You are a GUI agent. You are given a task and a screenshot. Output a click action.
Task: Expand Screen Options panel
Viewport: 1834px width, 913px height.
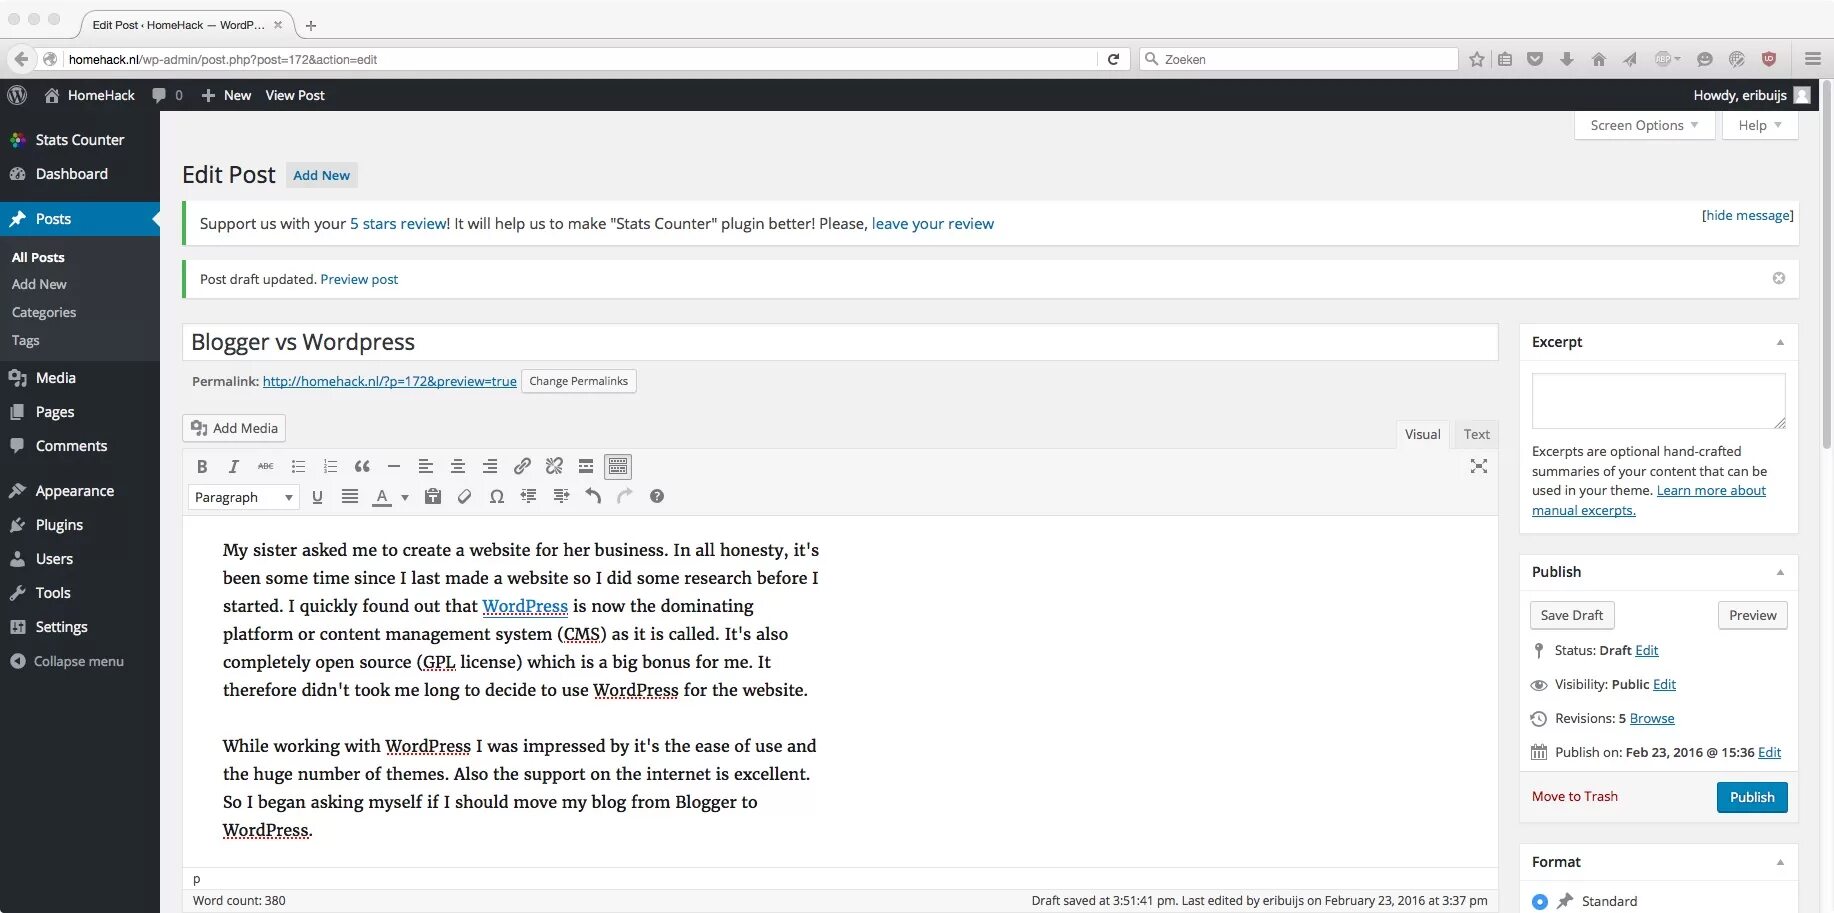point(1644,125)
